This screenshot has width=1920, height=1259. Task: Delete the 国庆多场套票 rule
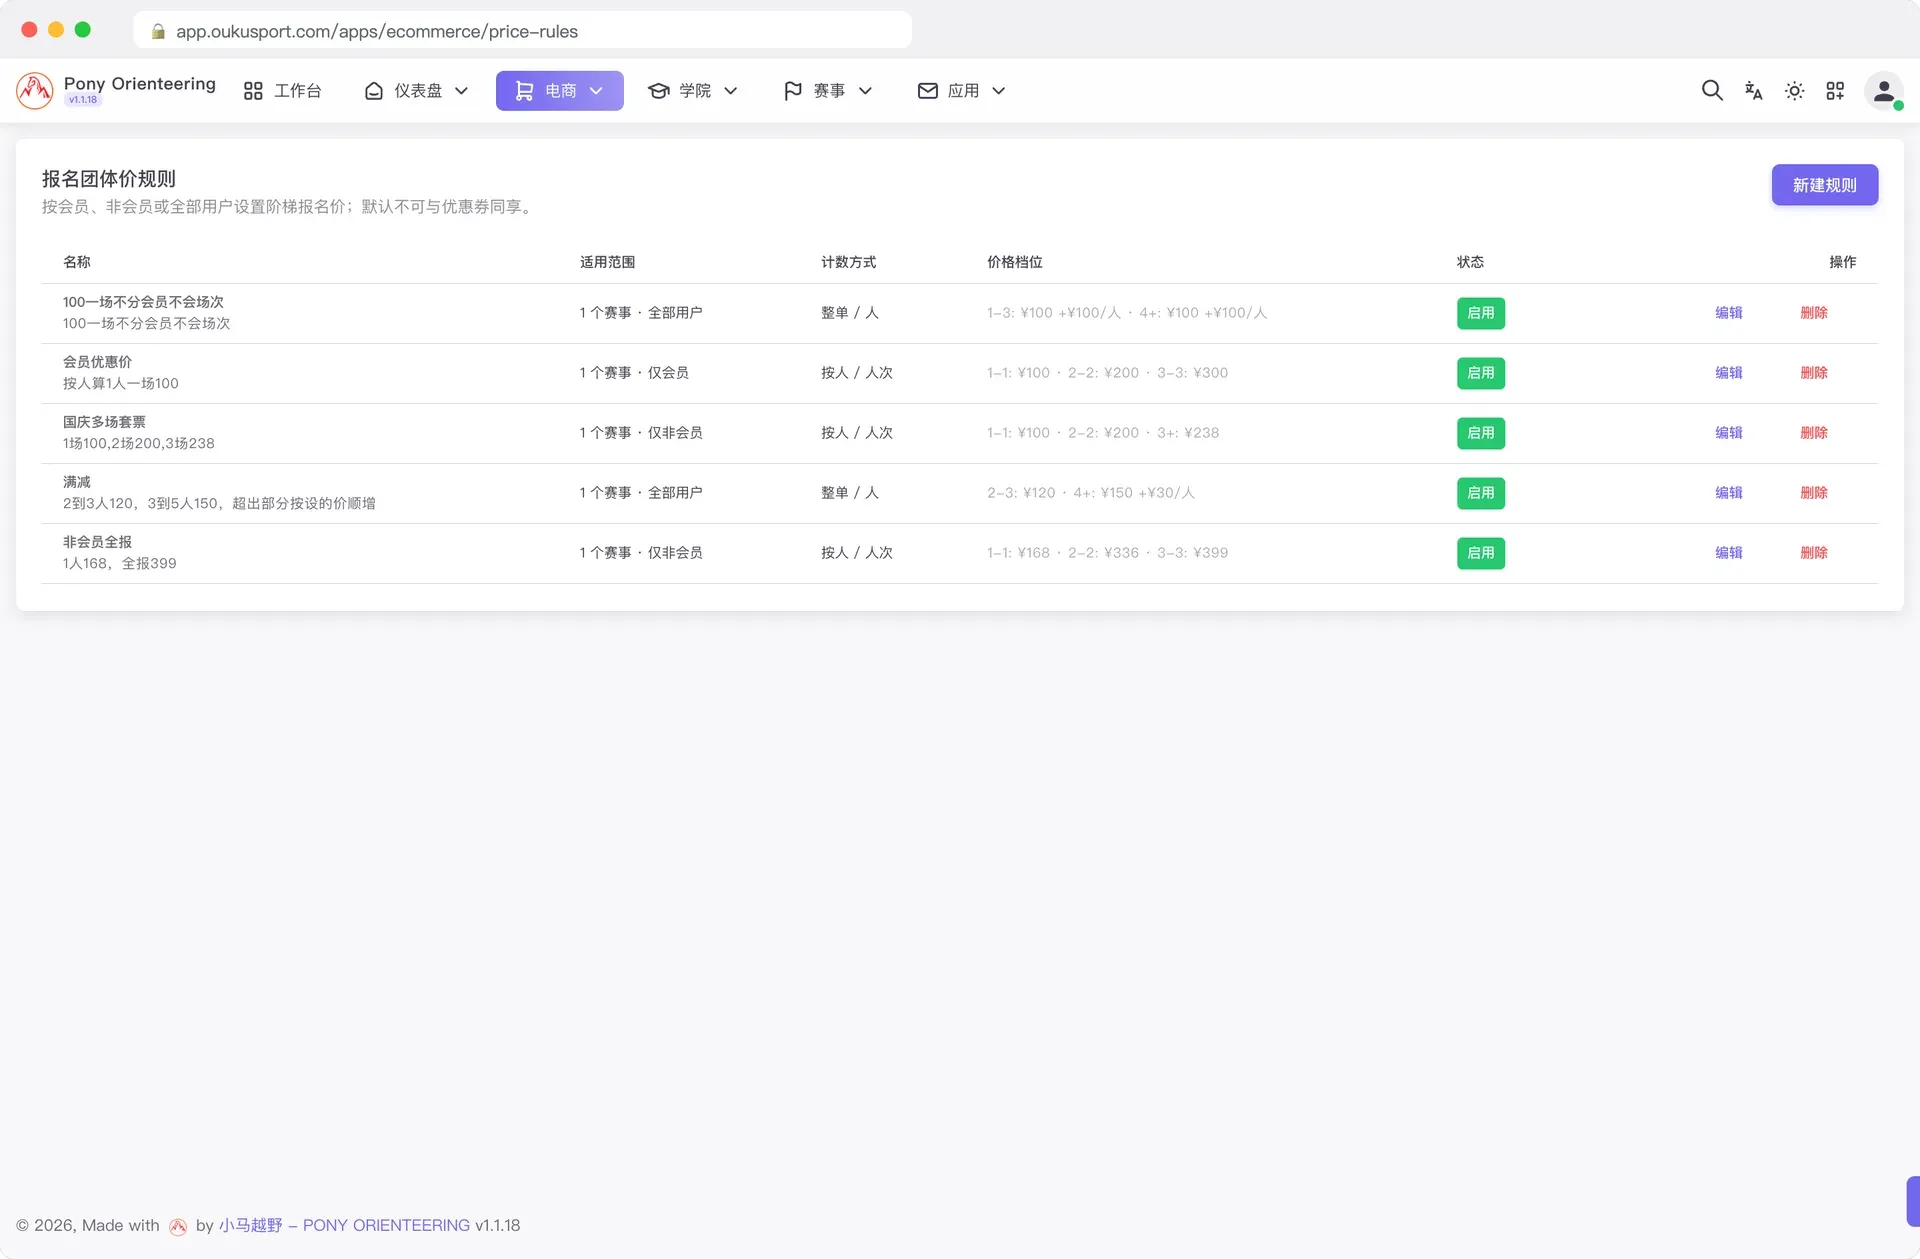[1814, 433]
